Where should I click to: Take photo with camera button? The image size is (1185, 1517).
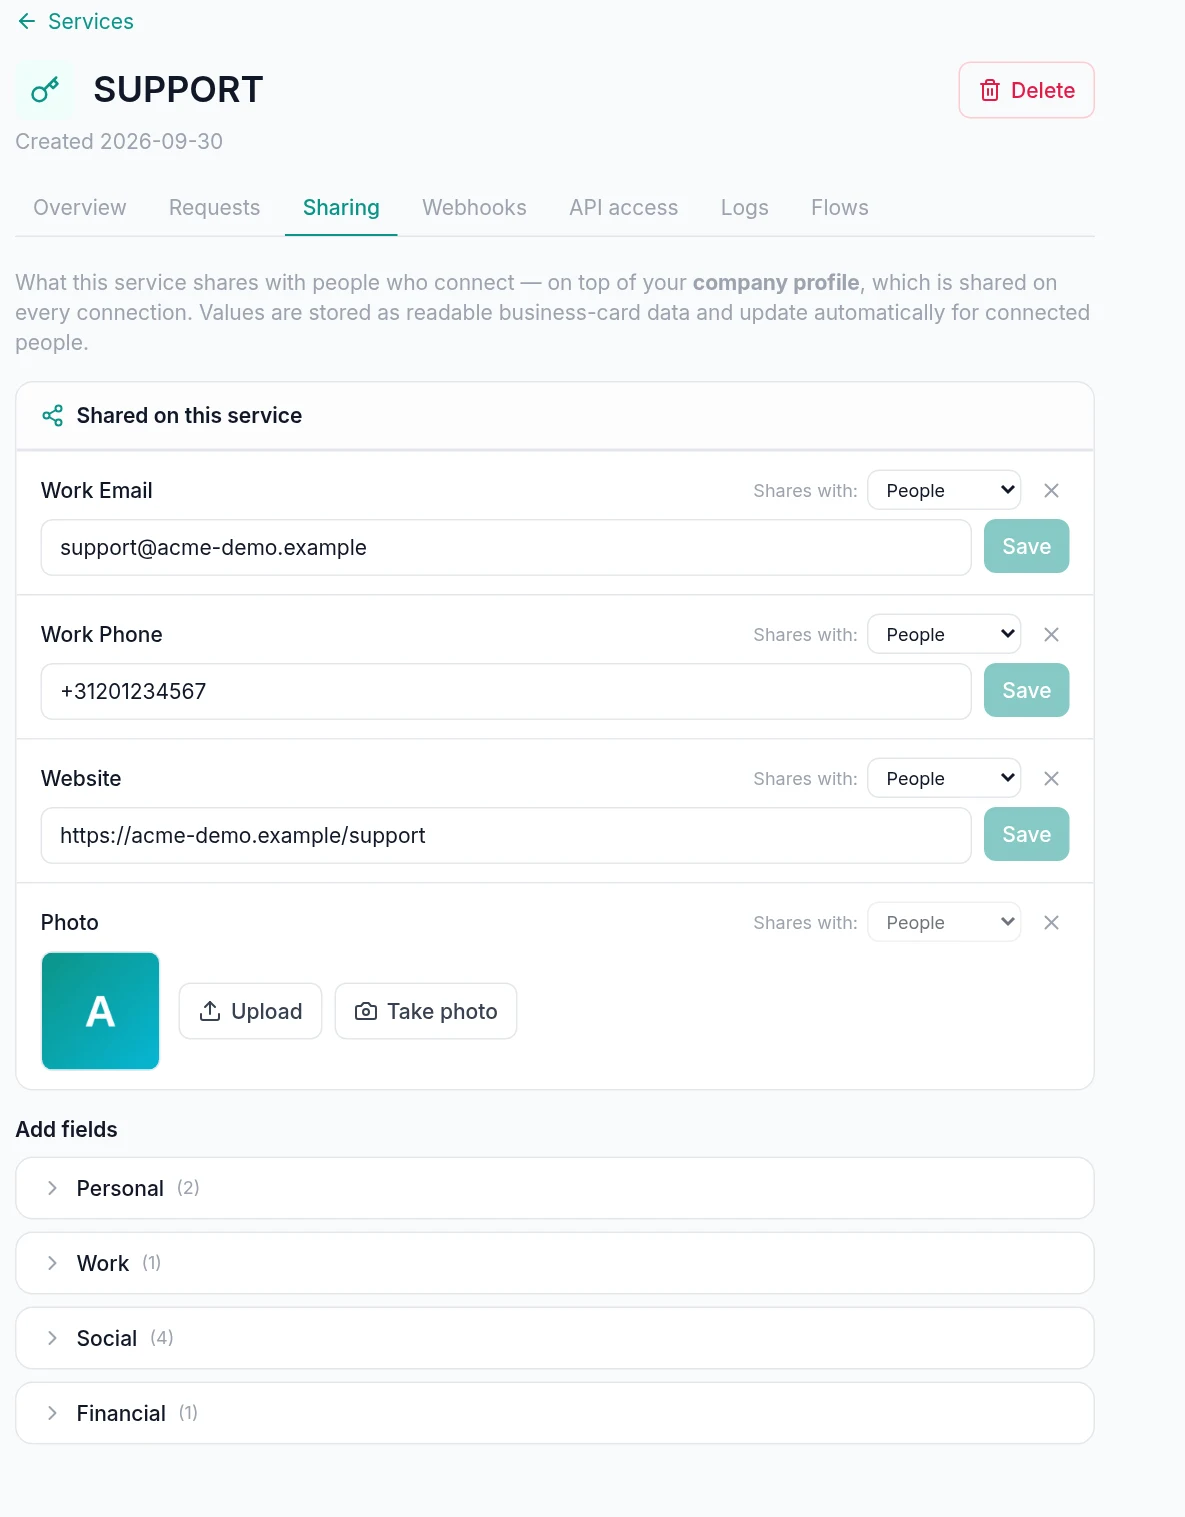click(x=426, y=1011)
